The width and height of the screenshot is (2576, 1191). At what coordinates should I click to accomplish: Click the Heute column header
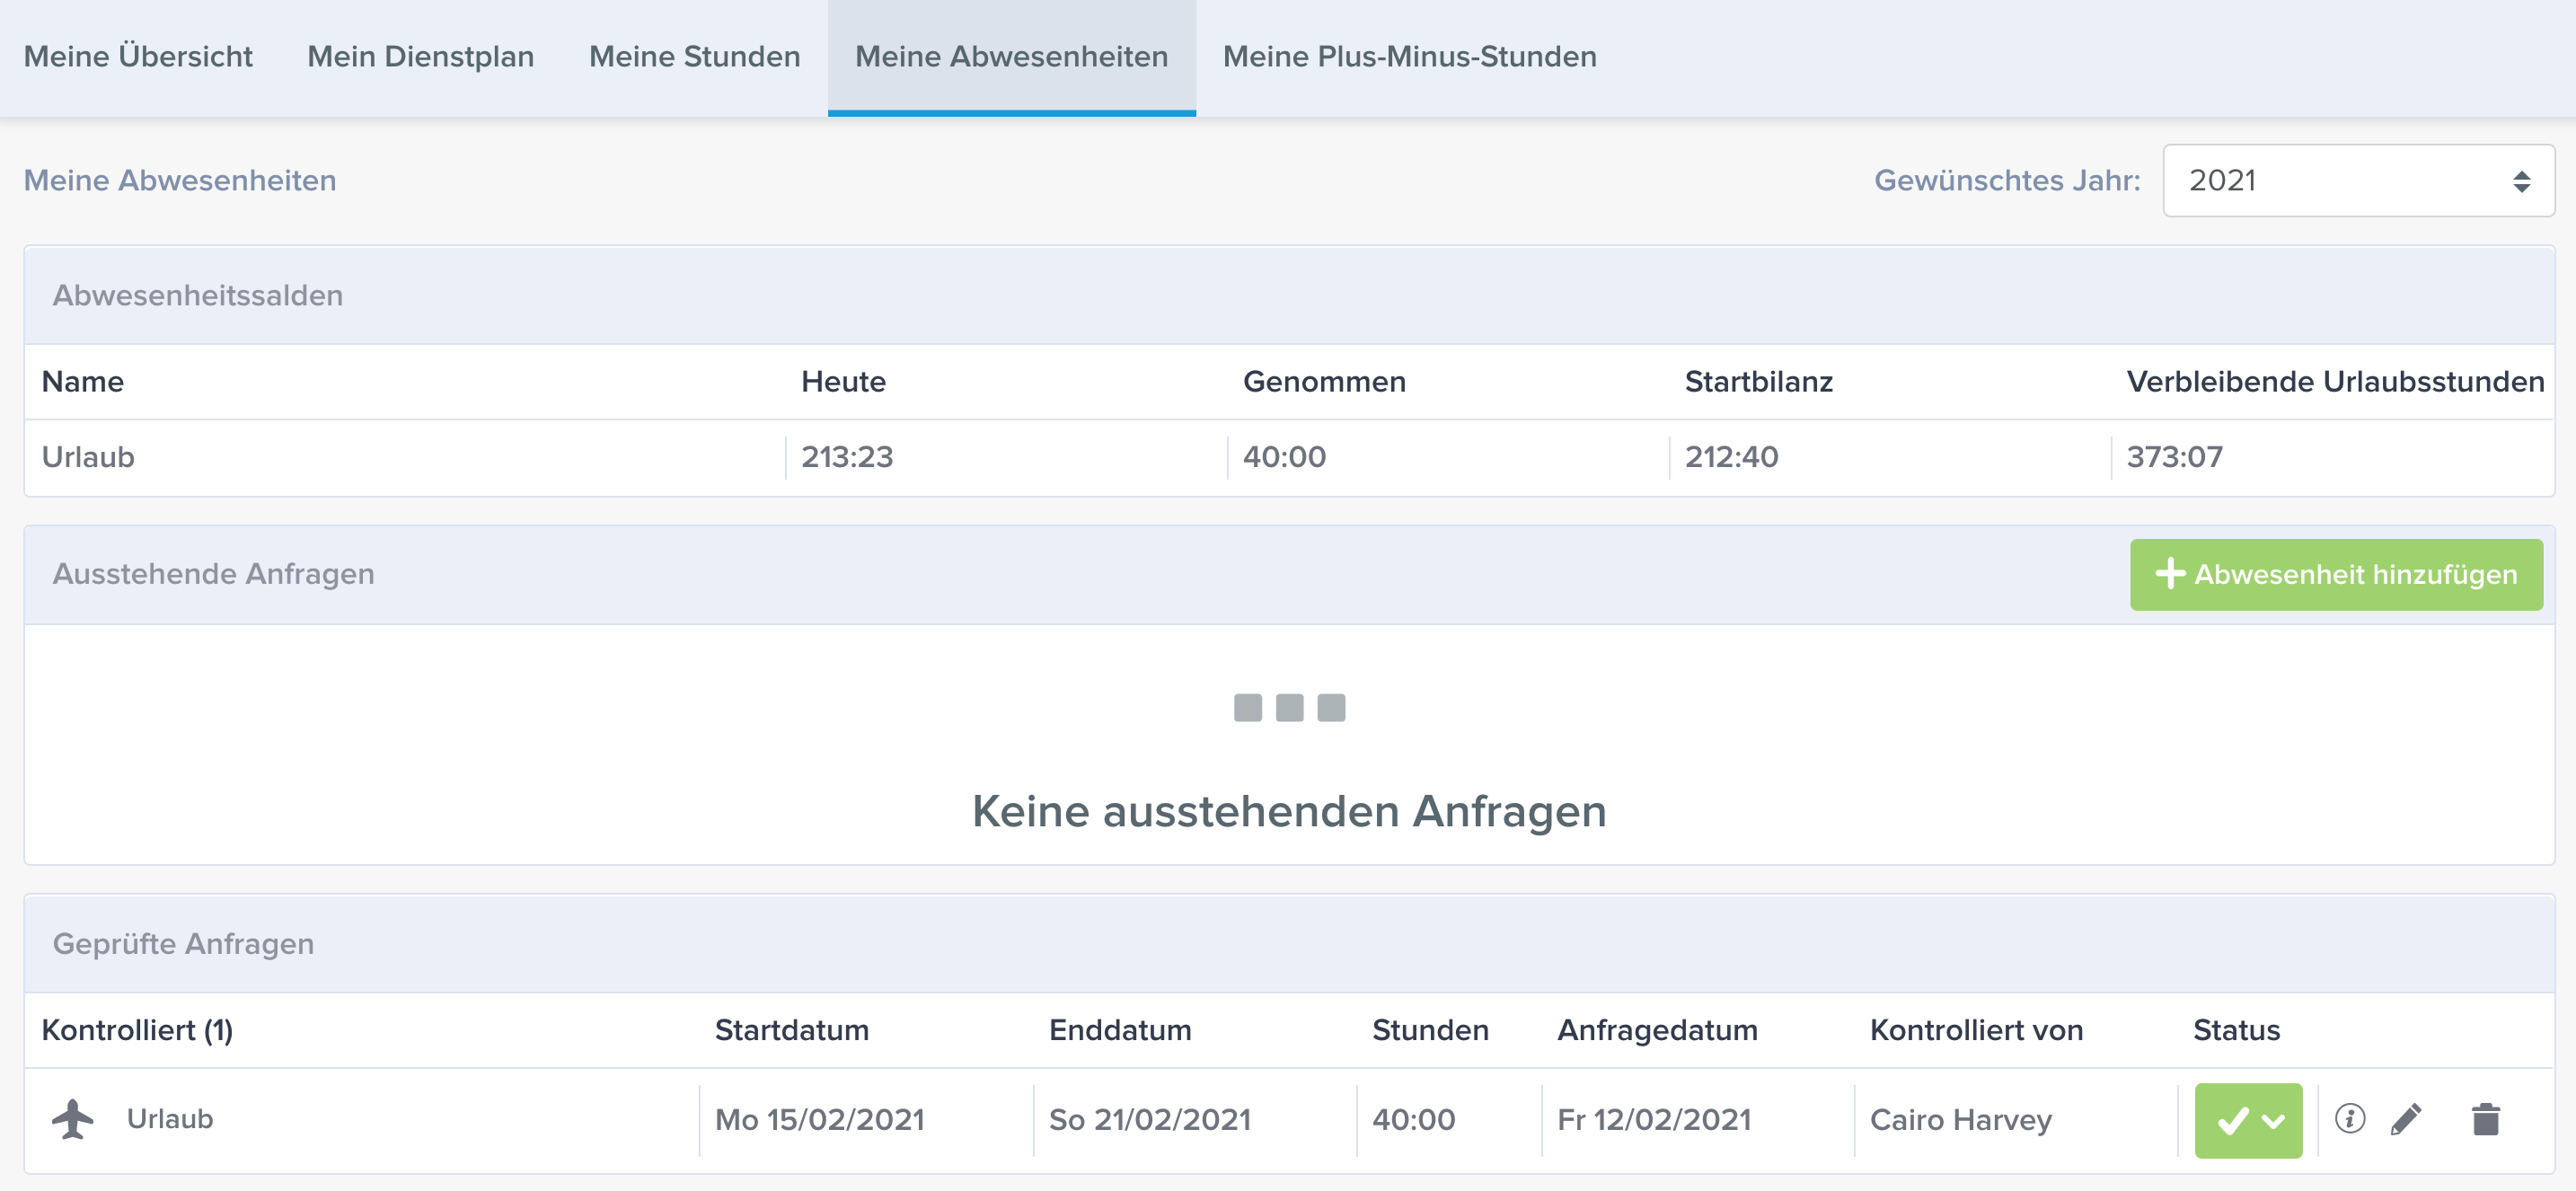843,382
